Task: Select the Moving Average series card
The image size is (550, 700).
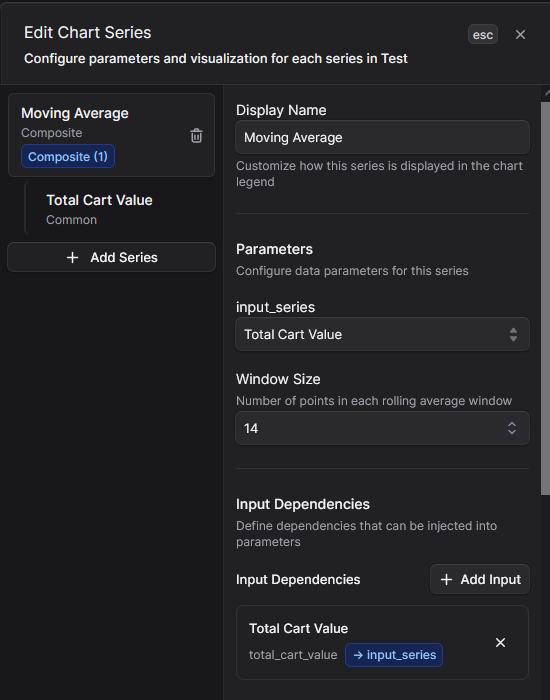Action: [x=111, y=135]
